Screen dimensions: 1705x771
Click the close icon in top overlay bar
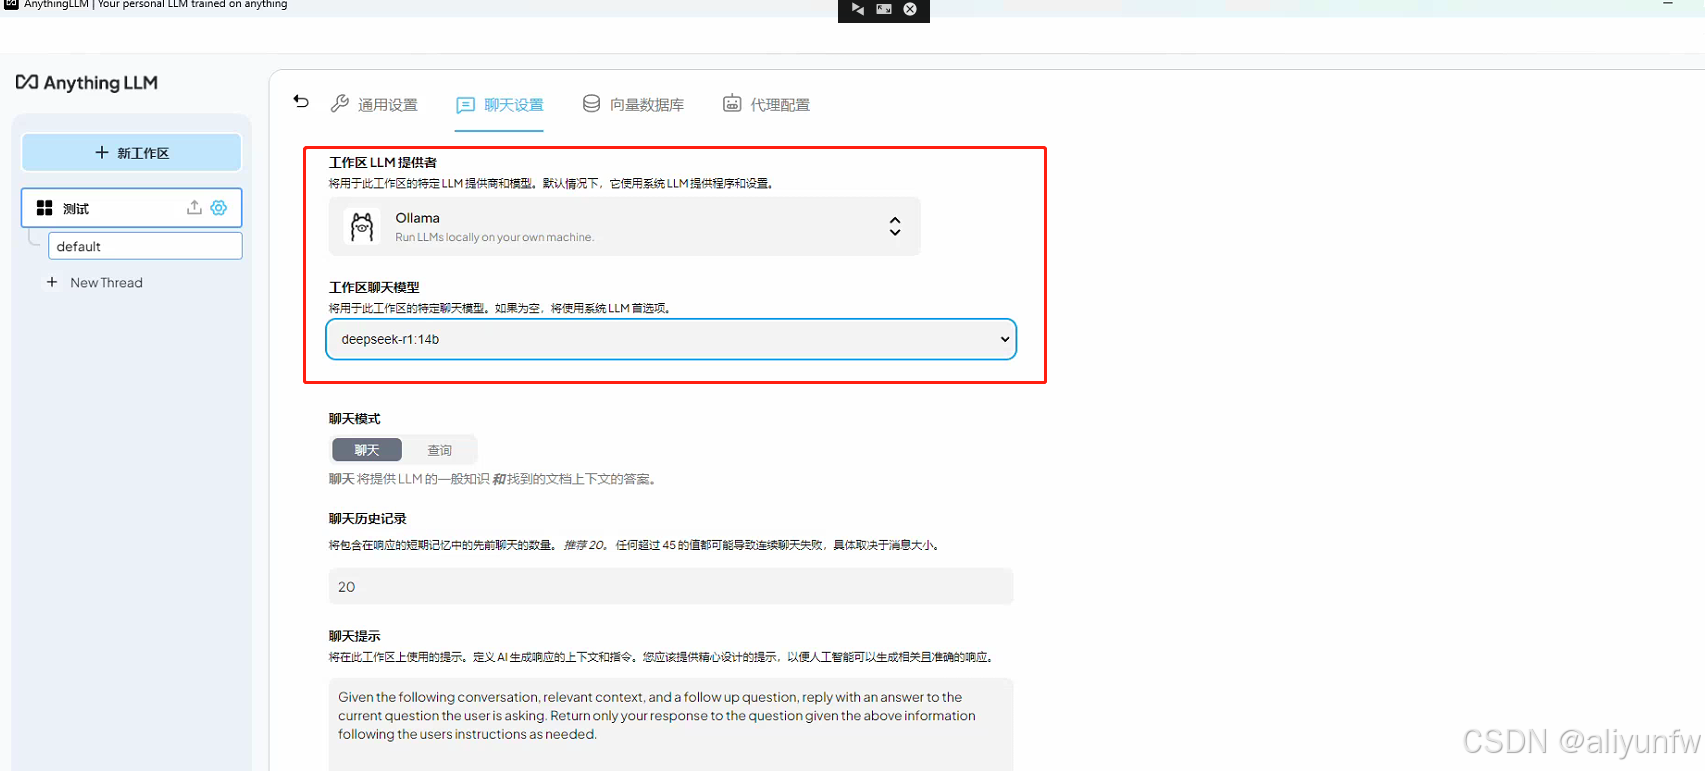coord(910,9)
